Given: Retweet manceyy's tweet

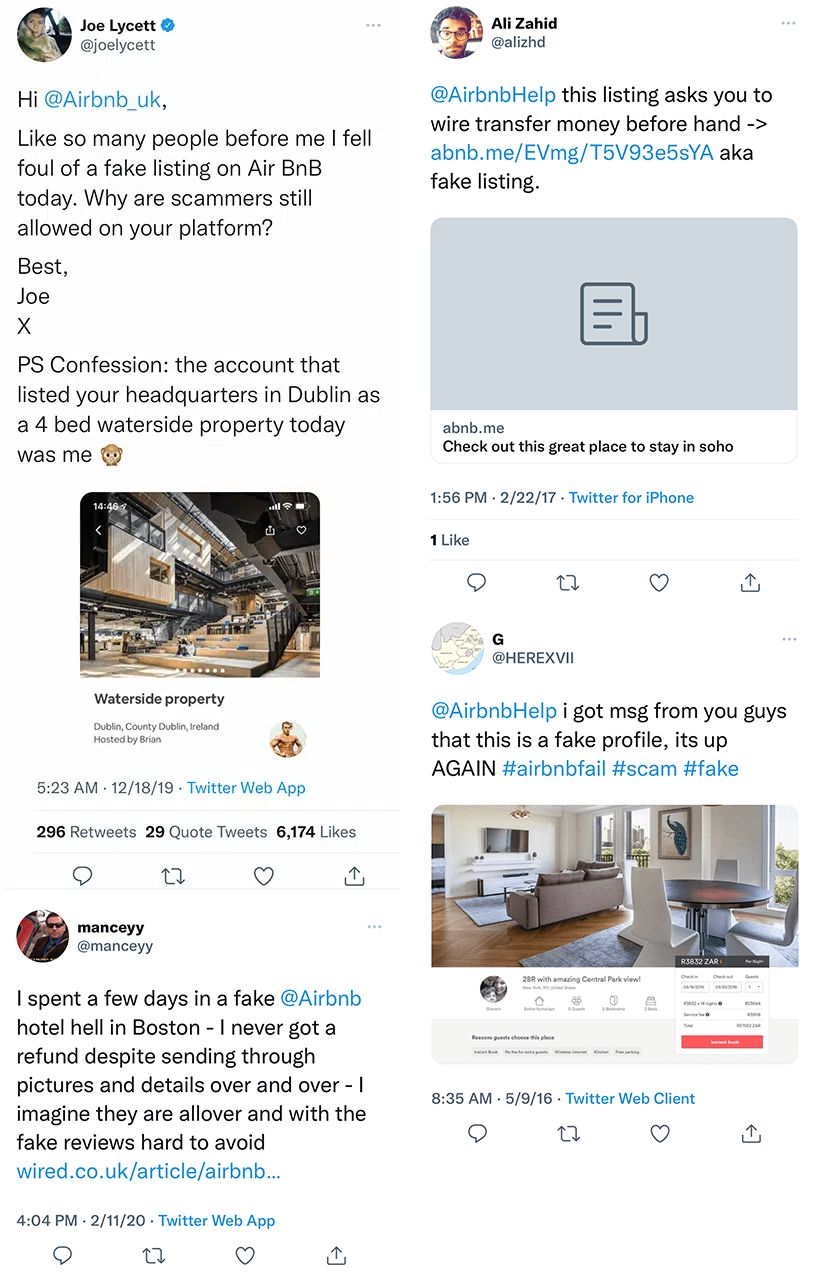Looking at the screenshot, I should [x=153, y=1254].
